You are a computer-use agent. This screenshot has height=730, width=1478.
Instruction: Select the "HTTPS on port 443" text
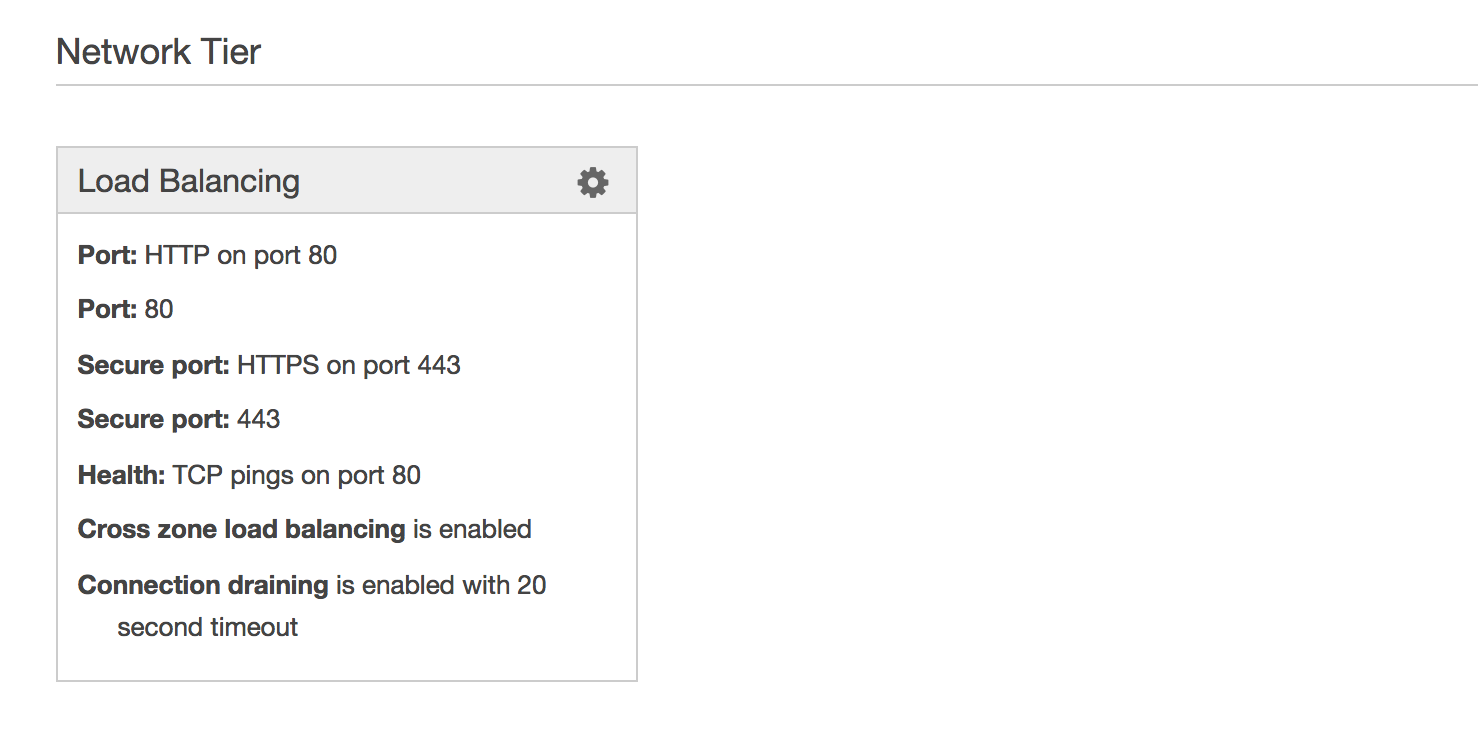(349, 365)
